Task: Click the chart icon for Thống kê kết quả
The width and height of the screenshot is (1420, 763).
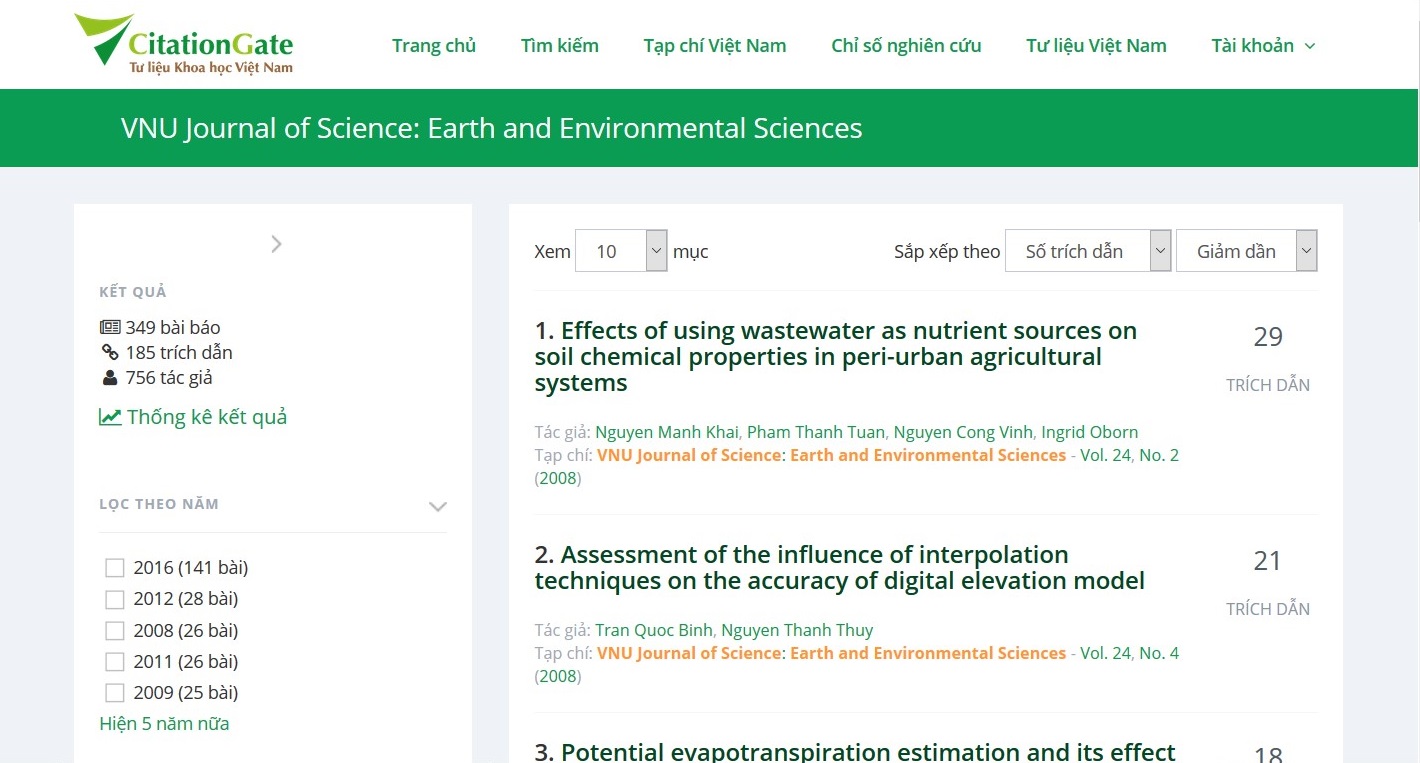Action: click(x=110, y=417)
